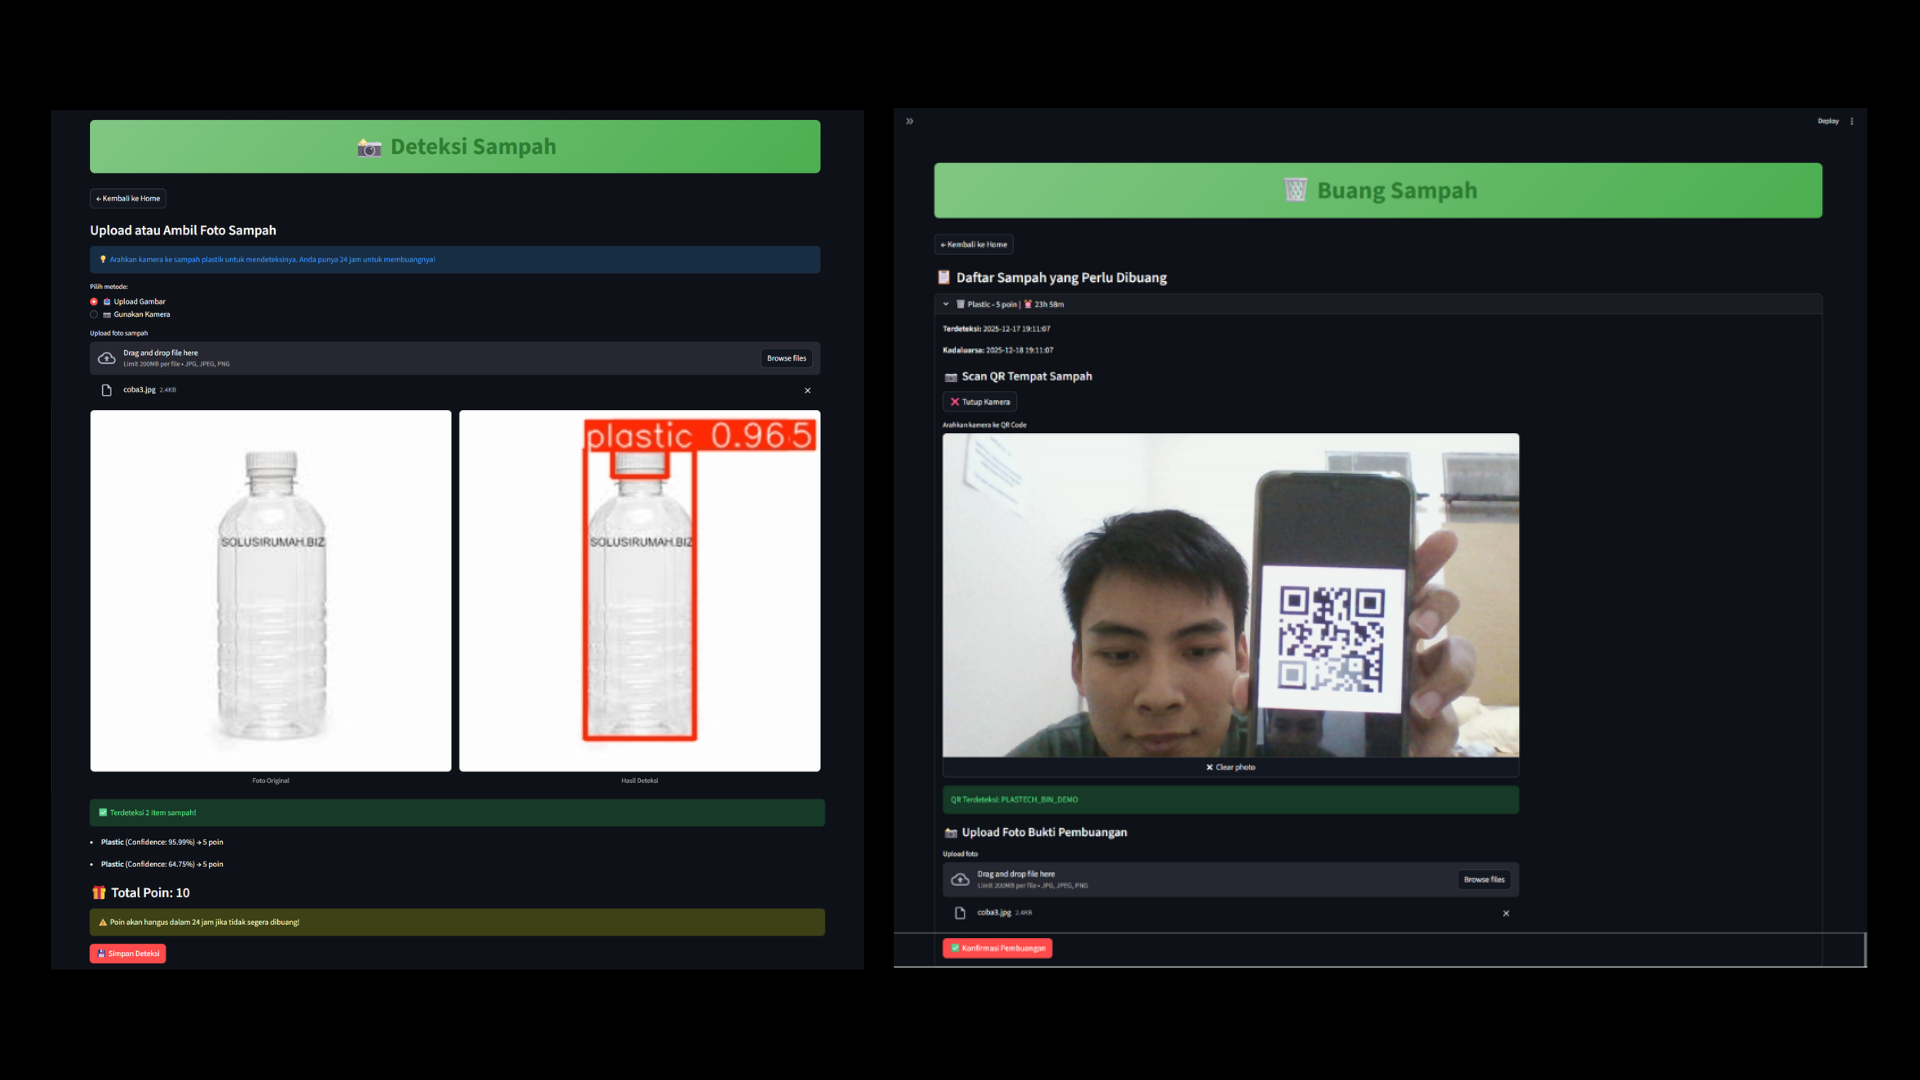The image size is (1920, 1080).
Task: Open the three-dot main menu icon
Action: (x=1852, y=121)
